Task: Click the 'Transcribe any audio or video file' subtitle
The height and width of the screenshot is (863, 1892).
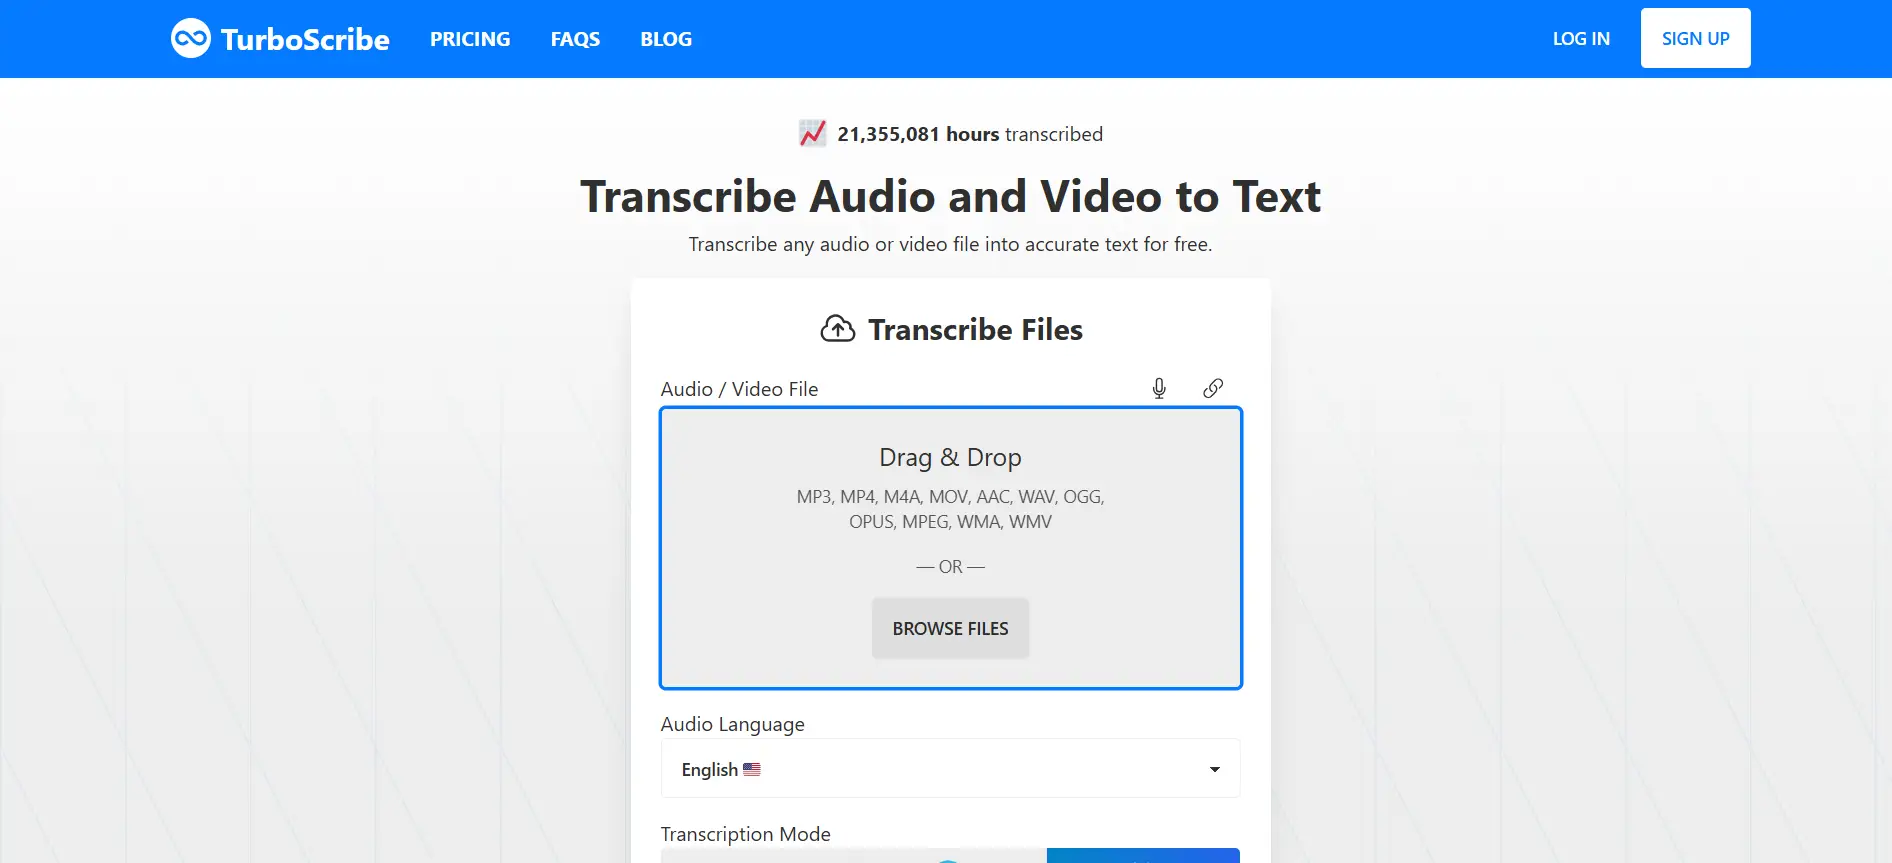Action: click(x=950, y=244)
